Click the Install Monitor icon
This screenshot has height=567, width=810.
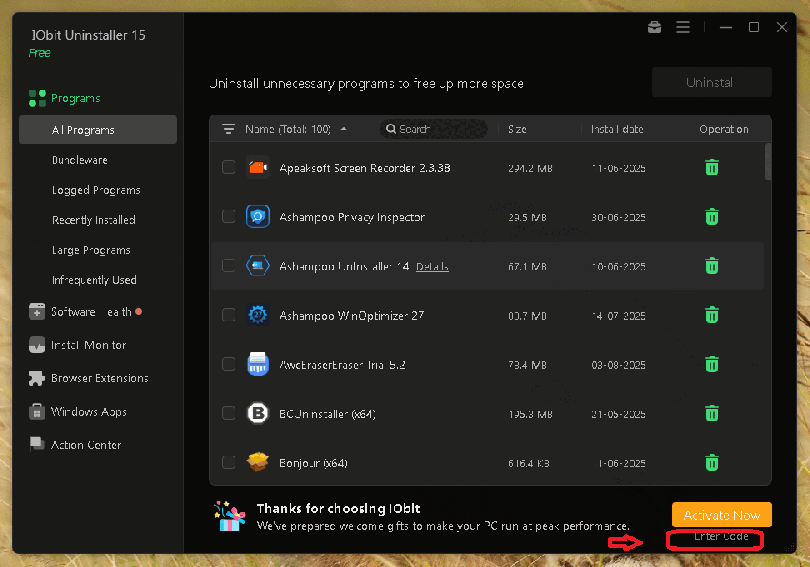(37, 345)
